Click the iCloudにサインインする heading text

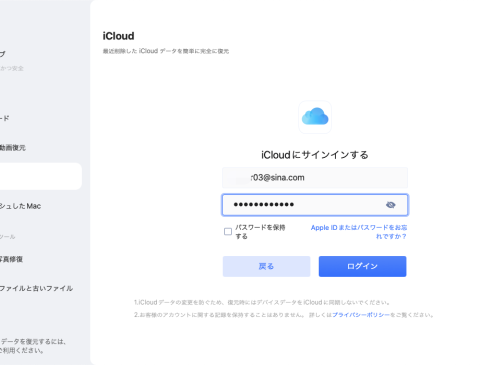pos(315,155)
